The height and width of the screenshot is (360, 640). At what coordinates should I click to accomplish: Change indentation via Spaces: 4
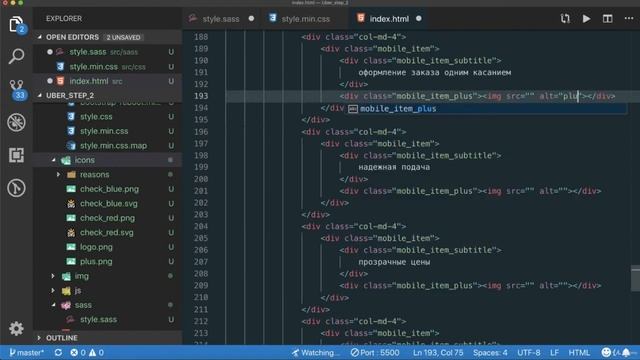(490, 353)
